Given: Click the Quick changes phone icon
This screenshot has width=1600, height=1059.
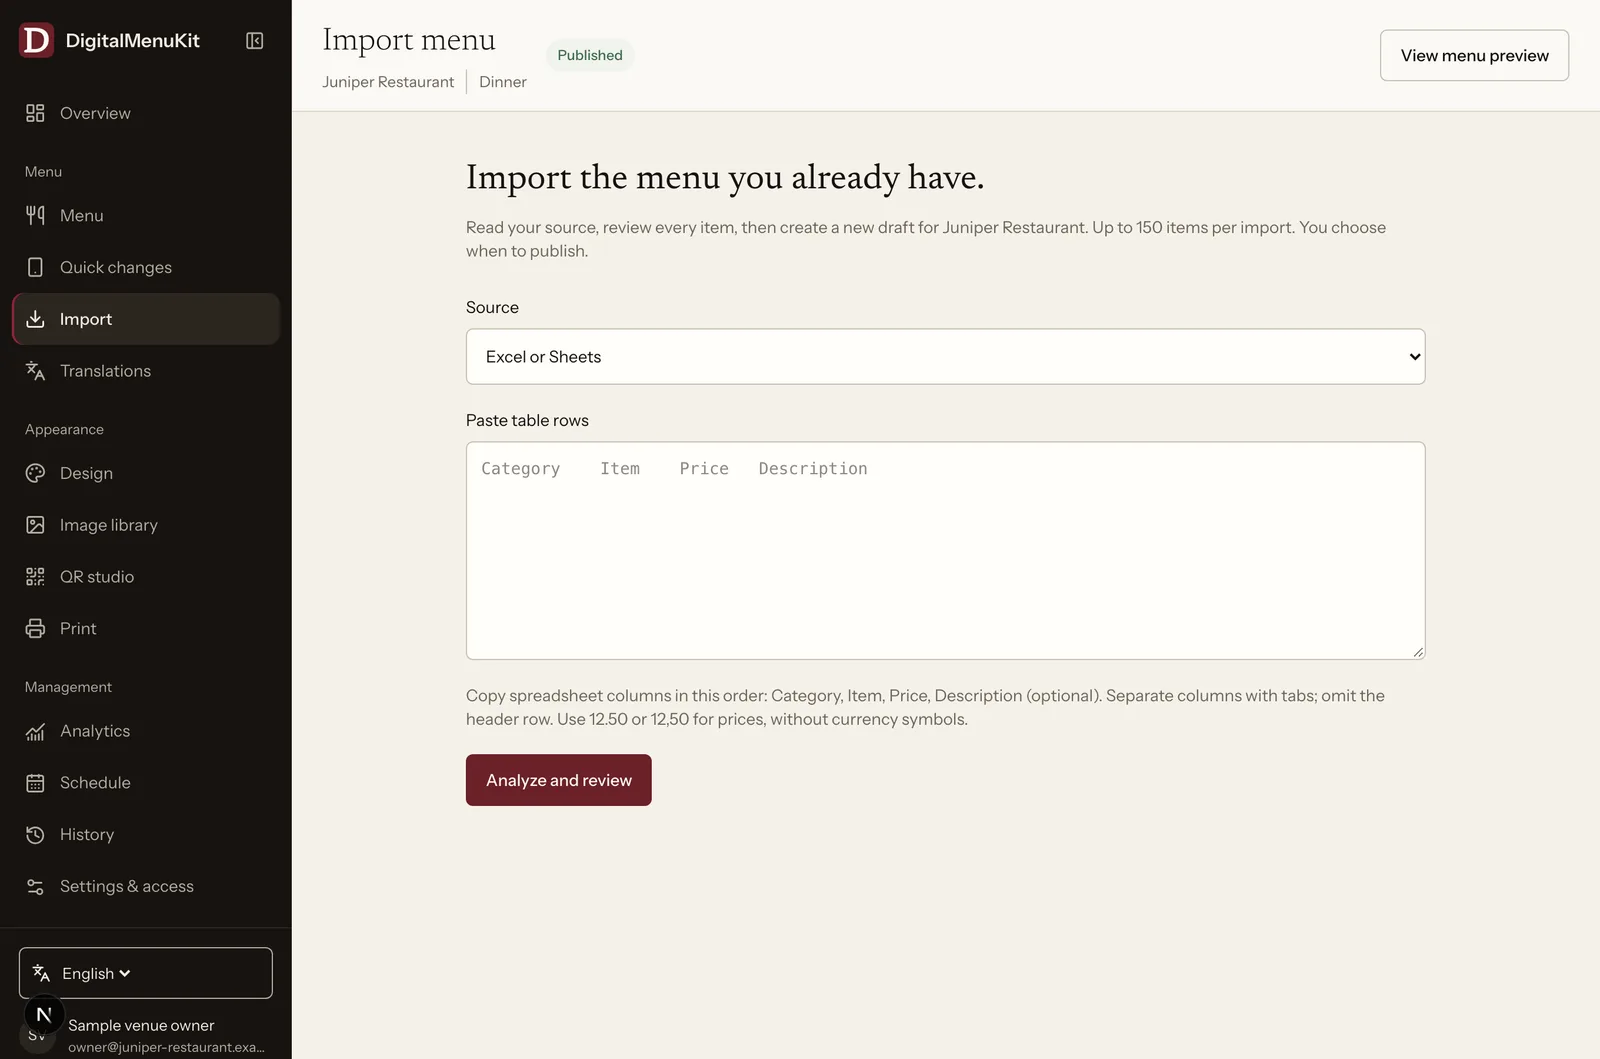Looking at the screenshot, I should pos(35,267).
